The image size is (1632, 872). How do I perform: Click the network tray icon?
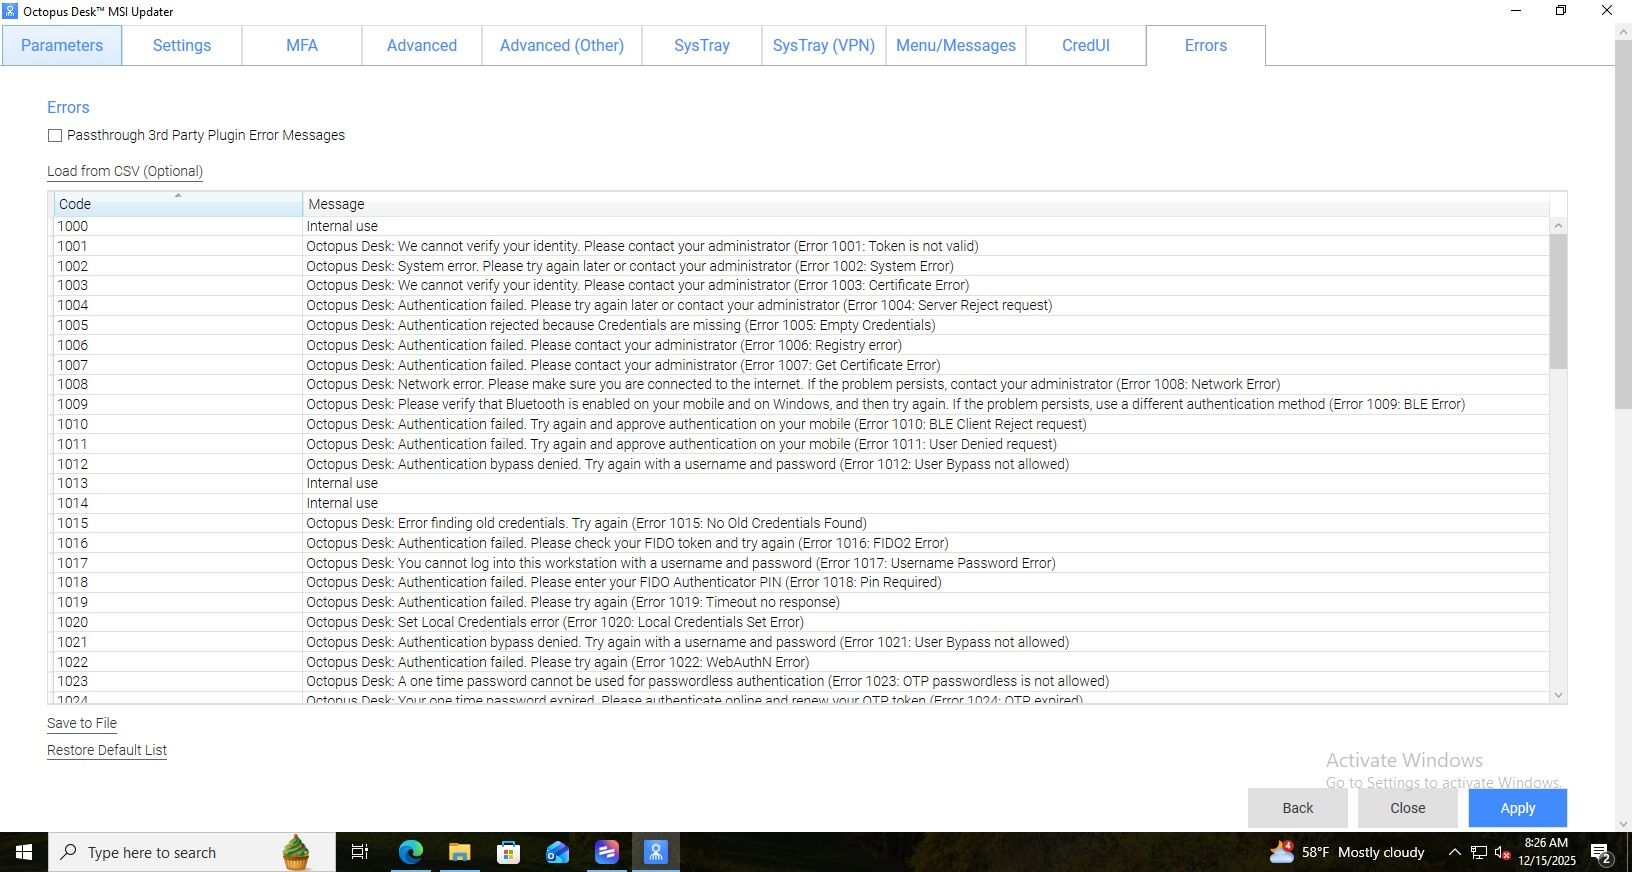click(1478, 853)
